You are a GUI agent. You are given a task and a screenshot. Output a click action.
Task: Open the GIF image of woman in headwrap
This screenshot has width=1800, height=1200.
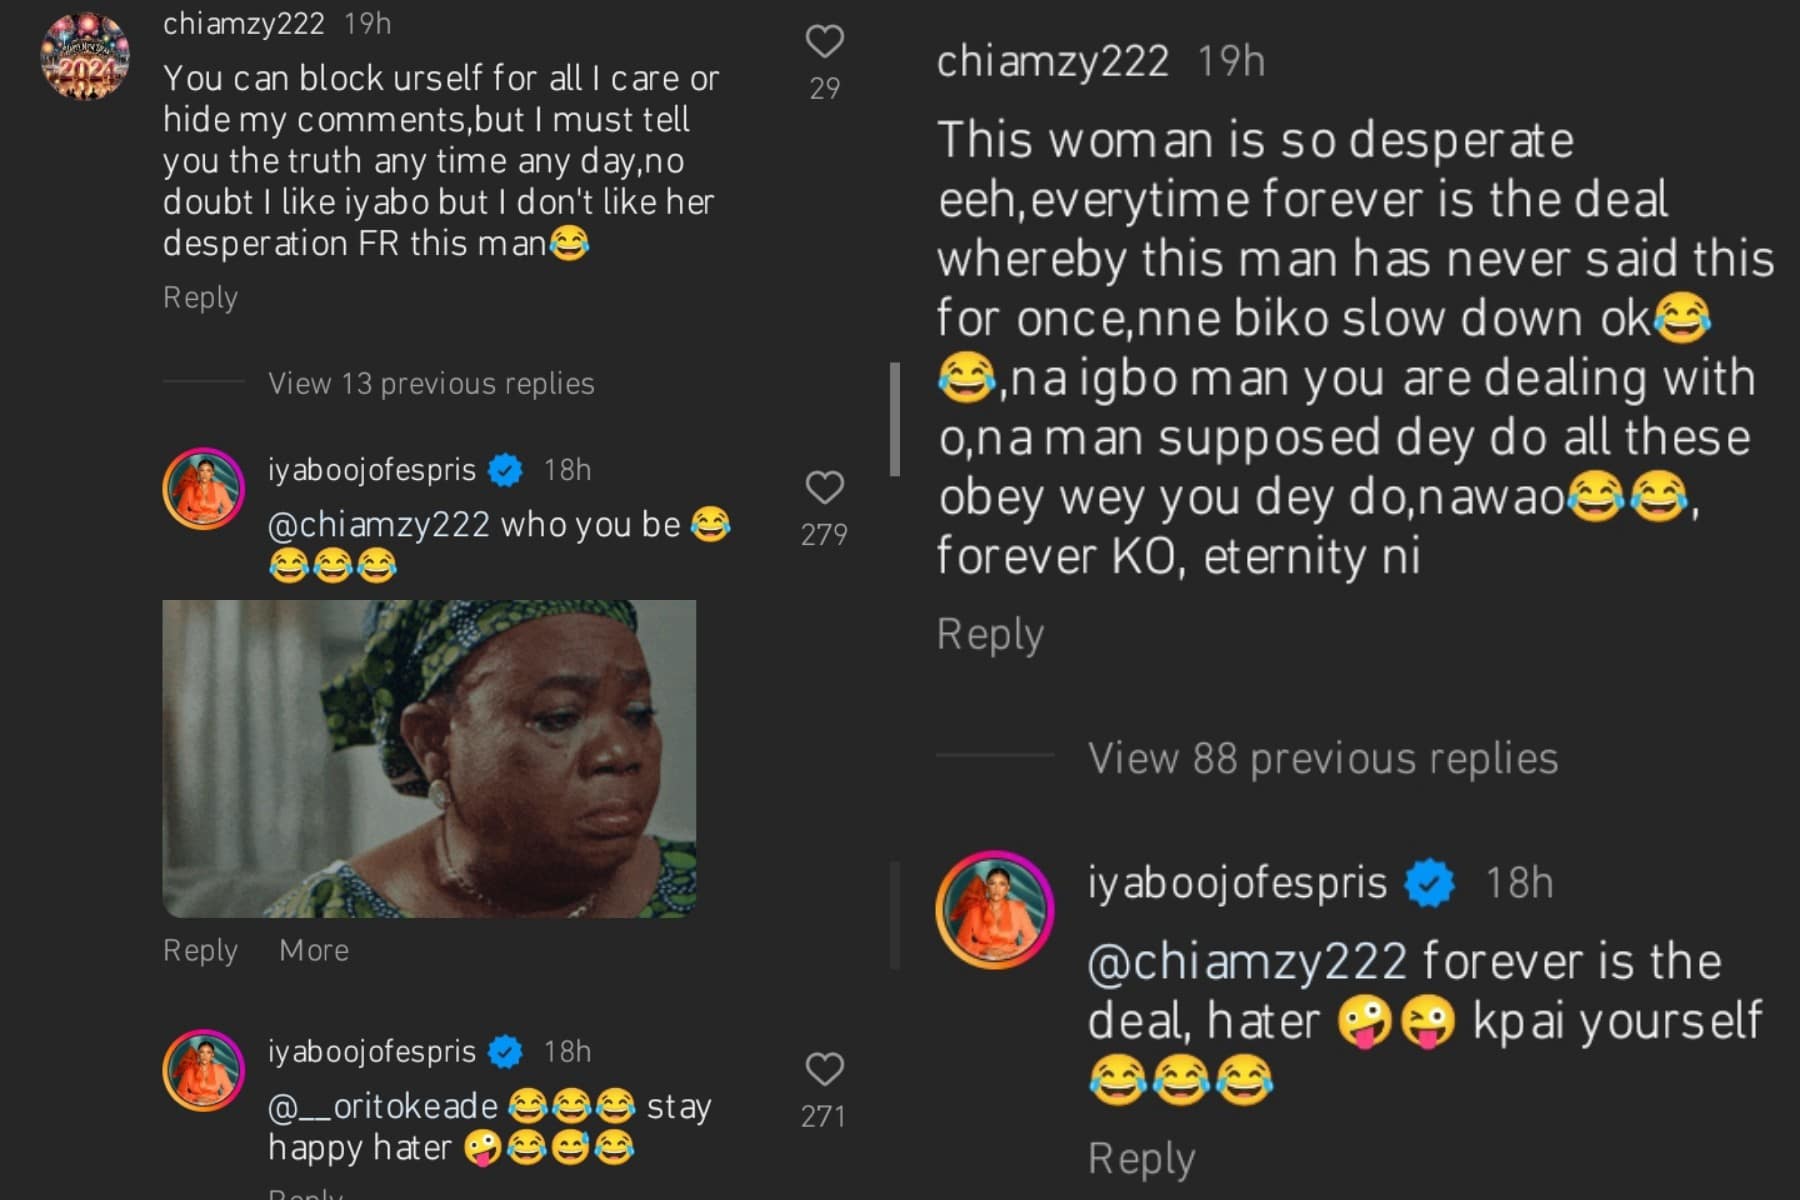pos(429,759)
